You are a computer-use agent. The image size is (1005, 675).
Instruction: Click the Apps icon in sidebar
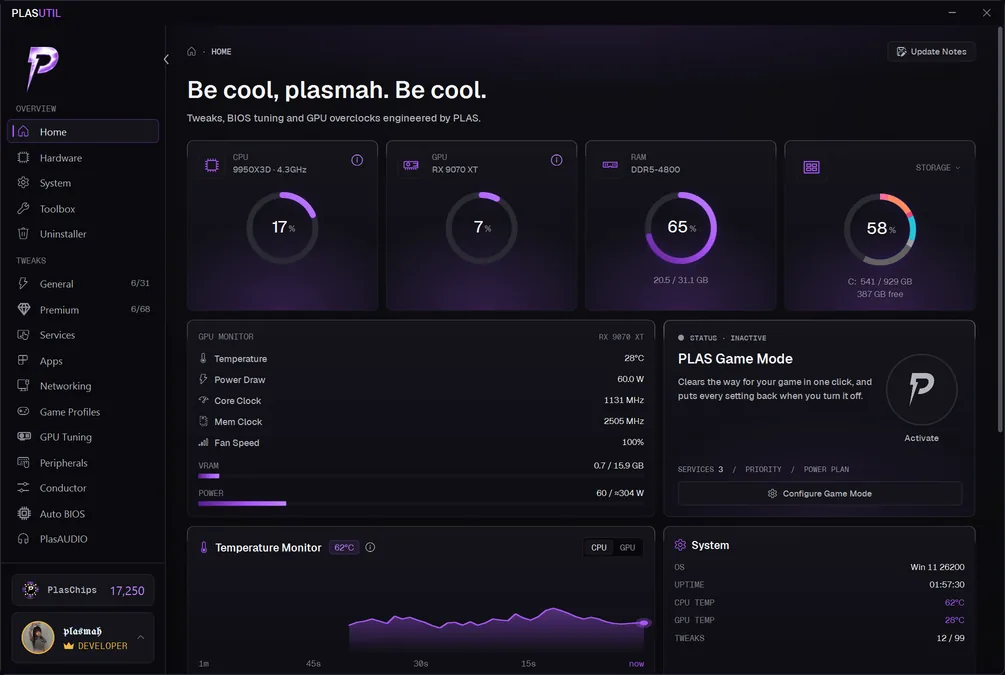pyautogui.click(x=23, y=360)
